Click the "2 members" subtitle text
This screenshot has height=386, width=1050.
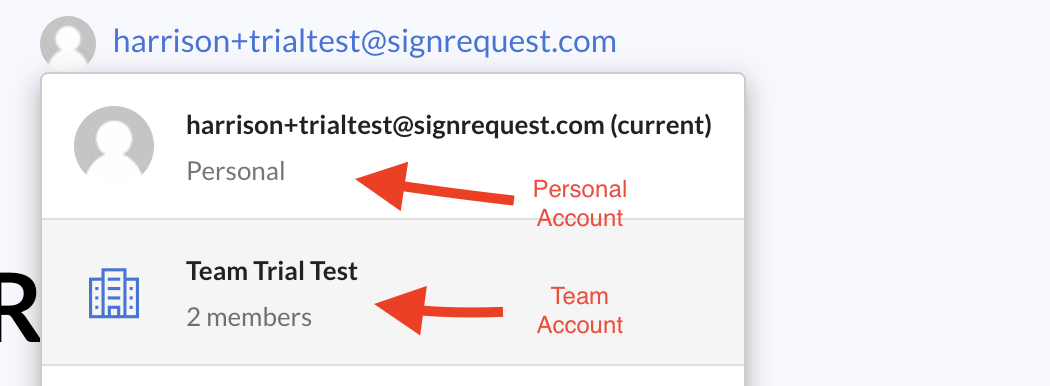tap(249, 317)
